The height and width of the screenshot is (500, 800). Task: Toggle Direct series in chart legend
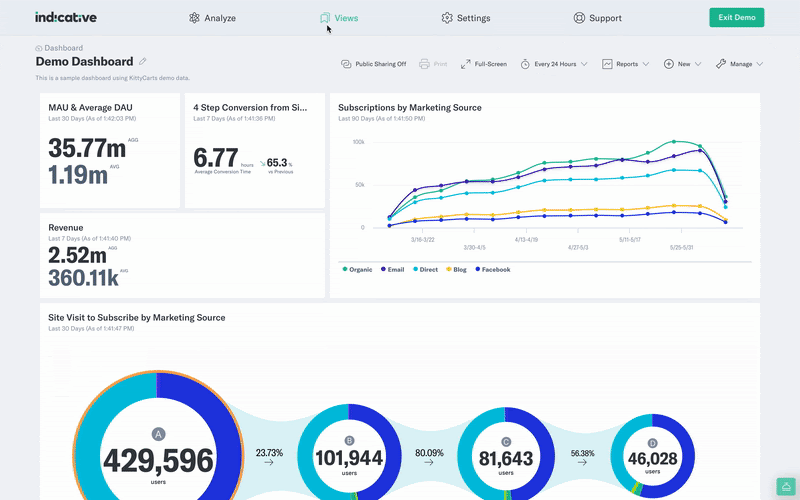click(426, 269)
